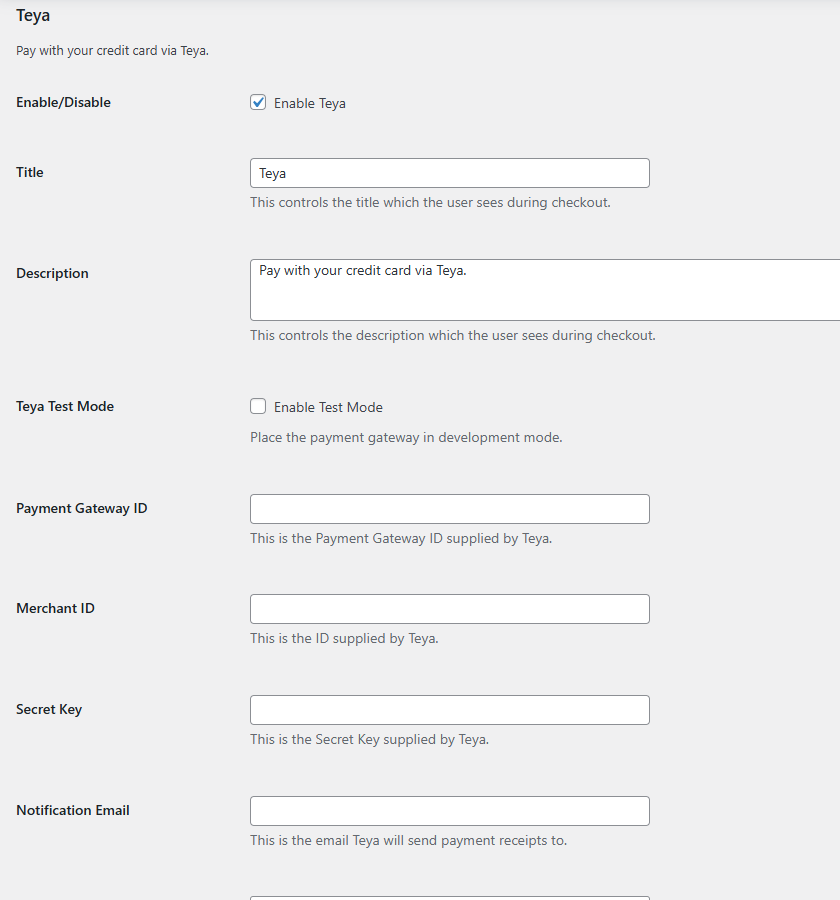This screenshot has height=900, width=840.
Task: Click the 'Merchant ID' field label
Action: (55, 608)
